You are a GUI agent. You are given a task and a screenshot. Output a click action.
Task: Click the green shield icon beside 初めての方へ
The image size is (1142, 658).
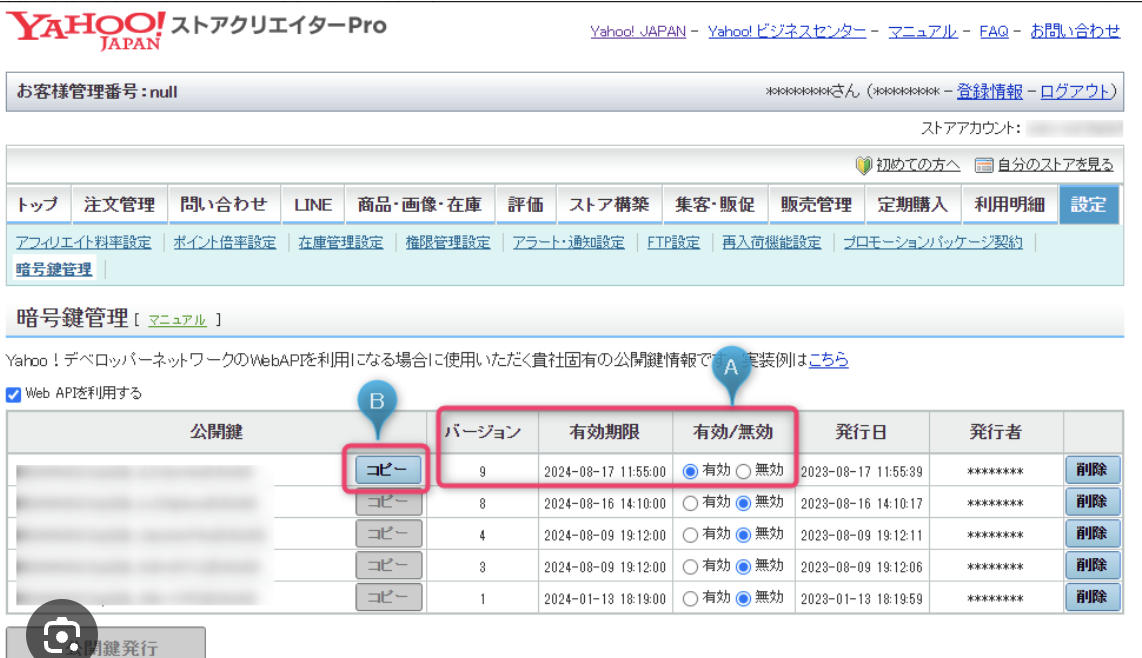point(864,165)
